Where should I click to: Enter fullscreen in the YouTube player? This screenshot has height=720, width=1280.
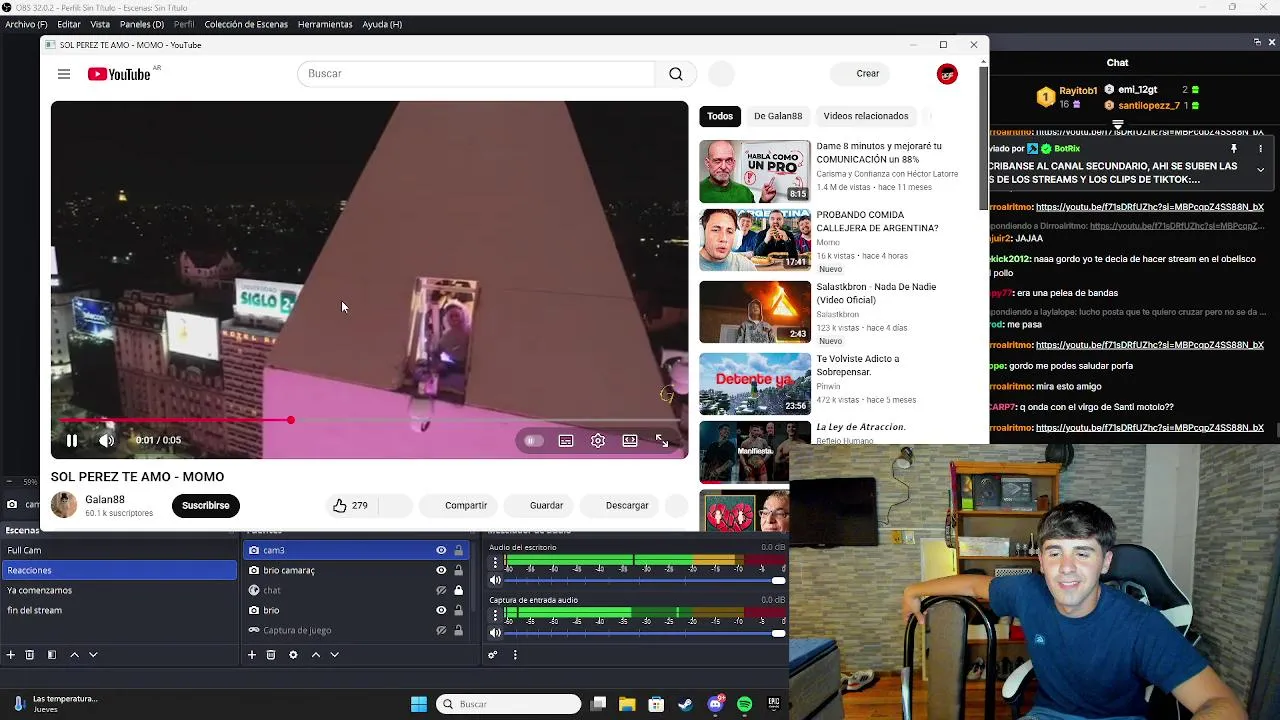(x=662, y=441)
